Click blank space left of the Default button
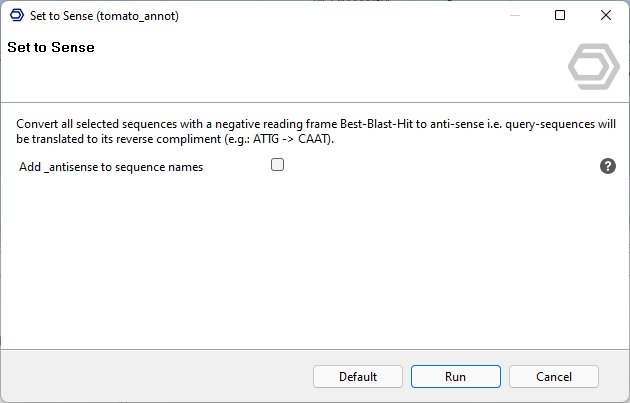This screenshot has height=403, width=630. click(150, 377)
